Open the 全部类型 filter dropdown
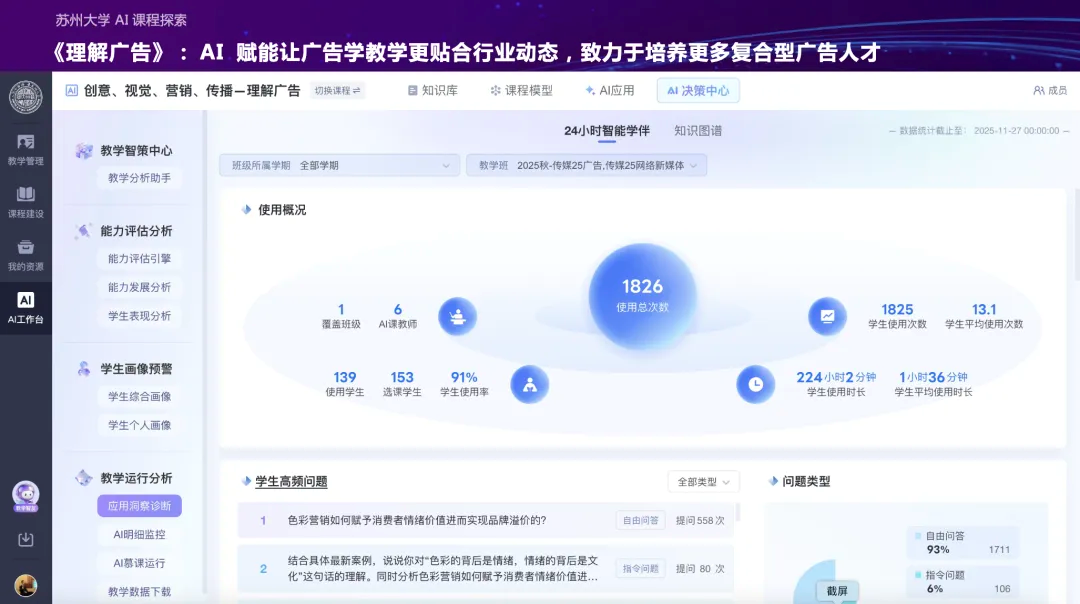The height and width of the screenshot is (604, 1080). pyautogui.click(x=703, y=482)
